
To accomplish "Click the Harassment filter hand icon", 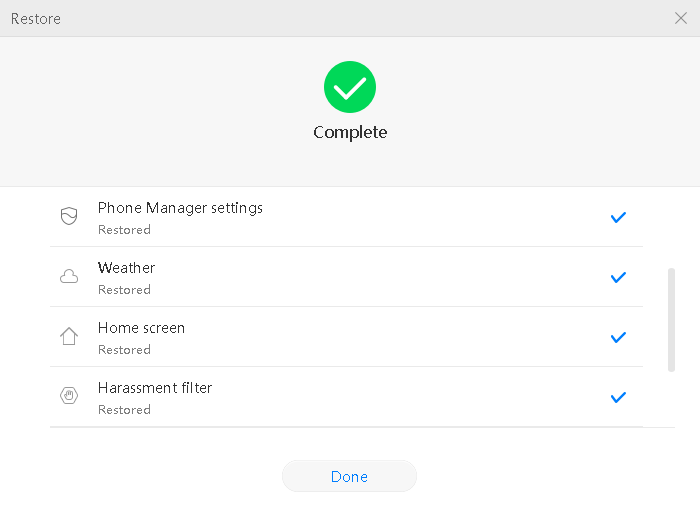I will tap(69, 396).
